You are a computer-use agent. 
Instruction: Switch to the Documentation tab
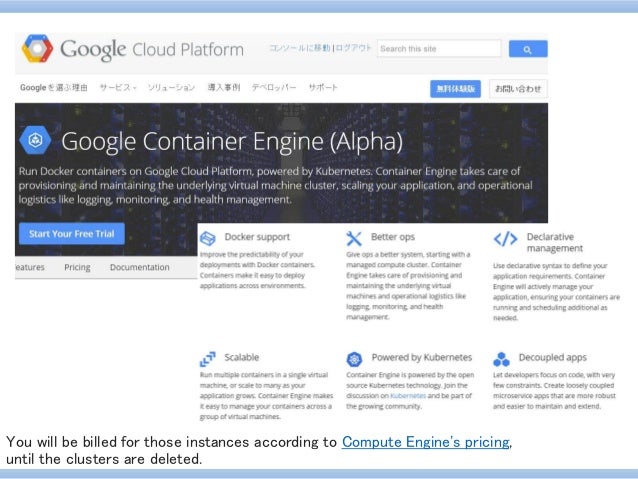(140, 267)
